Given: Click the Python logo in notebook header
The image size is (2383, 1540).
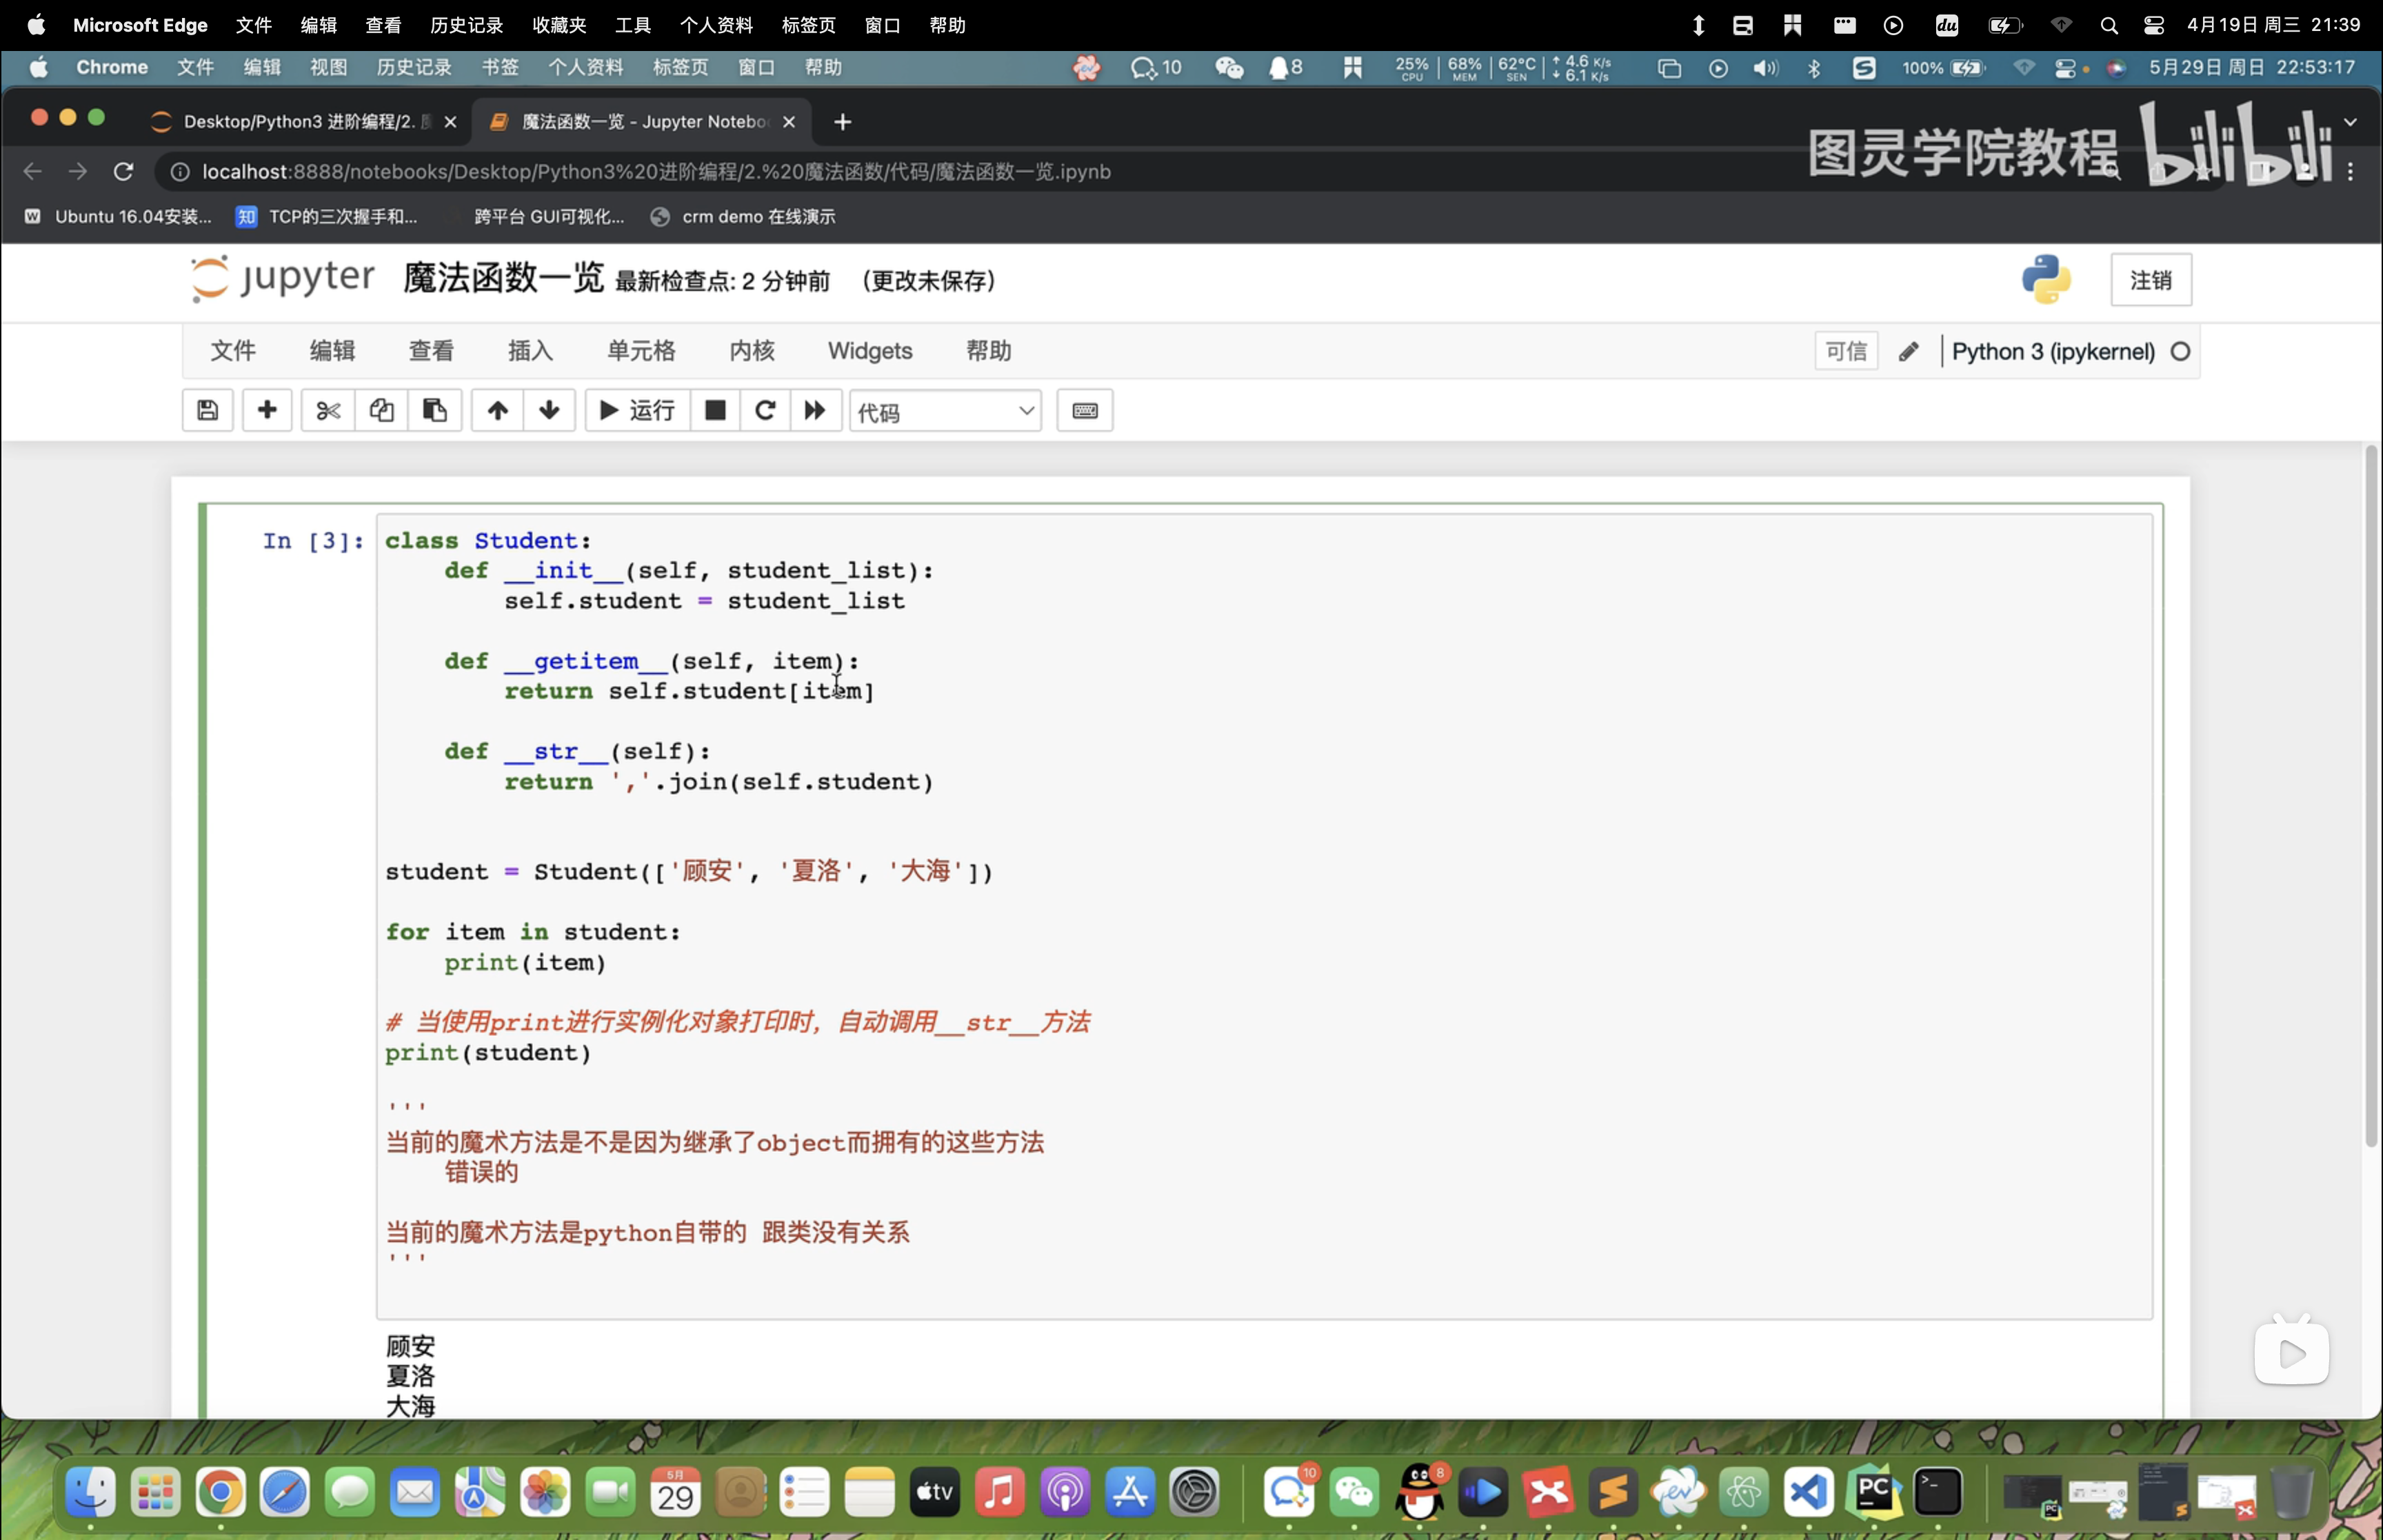Looking at the screenshot, I should [x=2046, y=279].
